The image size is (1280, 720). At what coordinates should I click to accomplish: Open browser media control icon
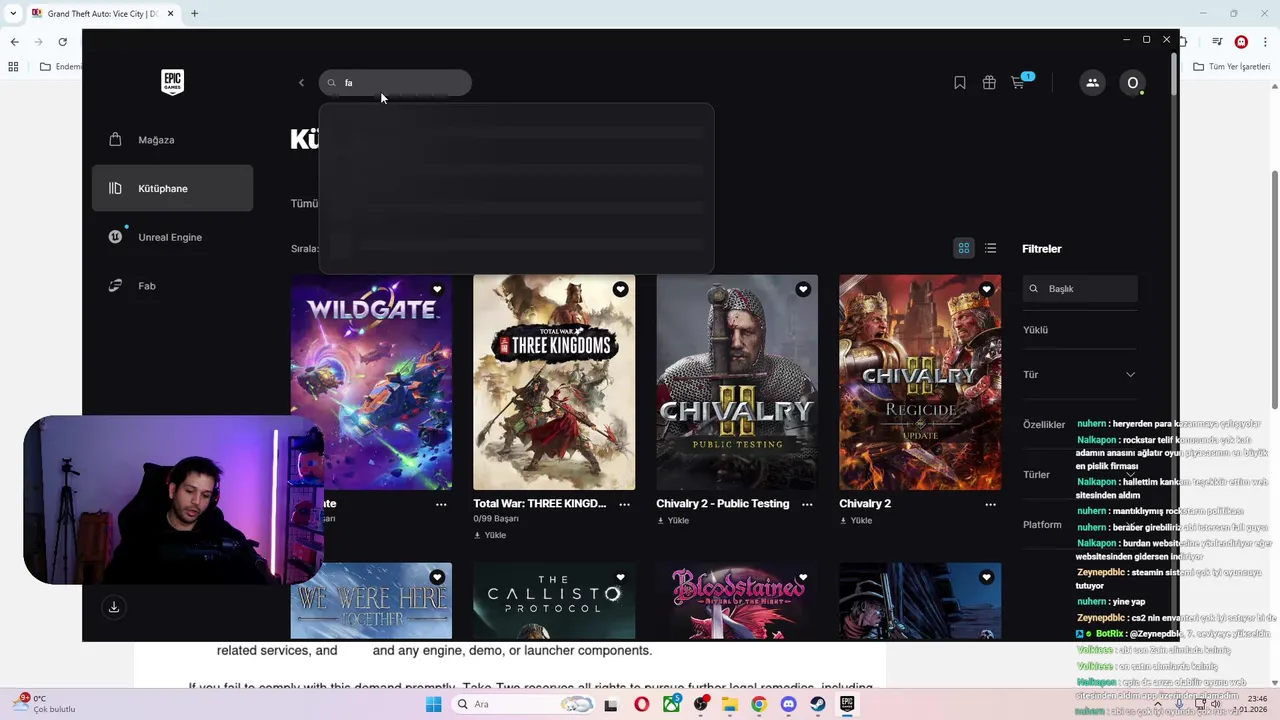click(x=1217, y=42)
